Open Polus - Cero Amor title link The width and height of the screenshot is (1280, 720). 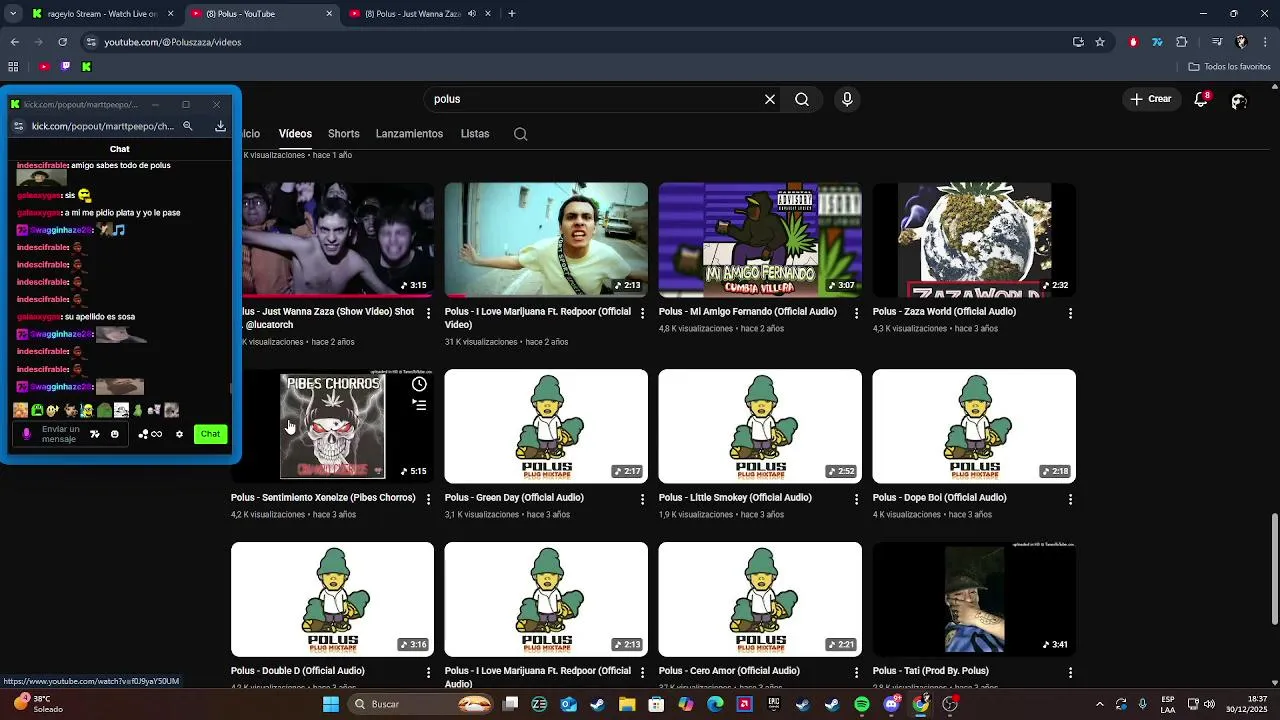pos(729,671)
